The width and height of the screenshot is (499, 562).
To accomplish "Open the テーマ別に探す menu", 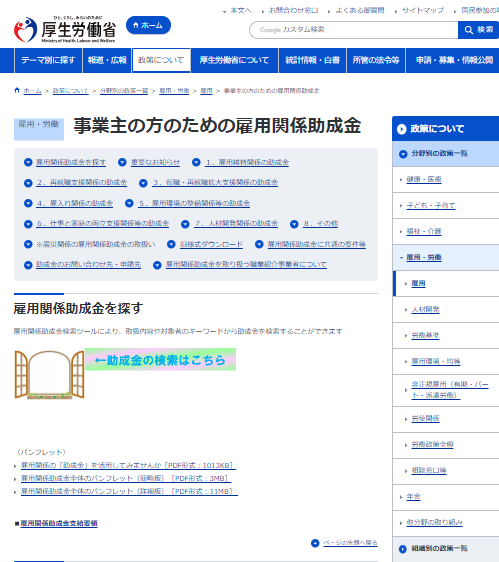I will pos(48,60).
